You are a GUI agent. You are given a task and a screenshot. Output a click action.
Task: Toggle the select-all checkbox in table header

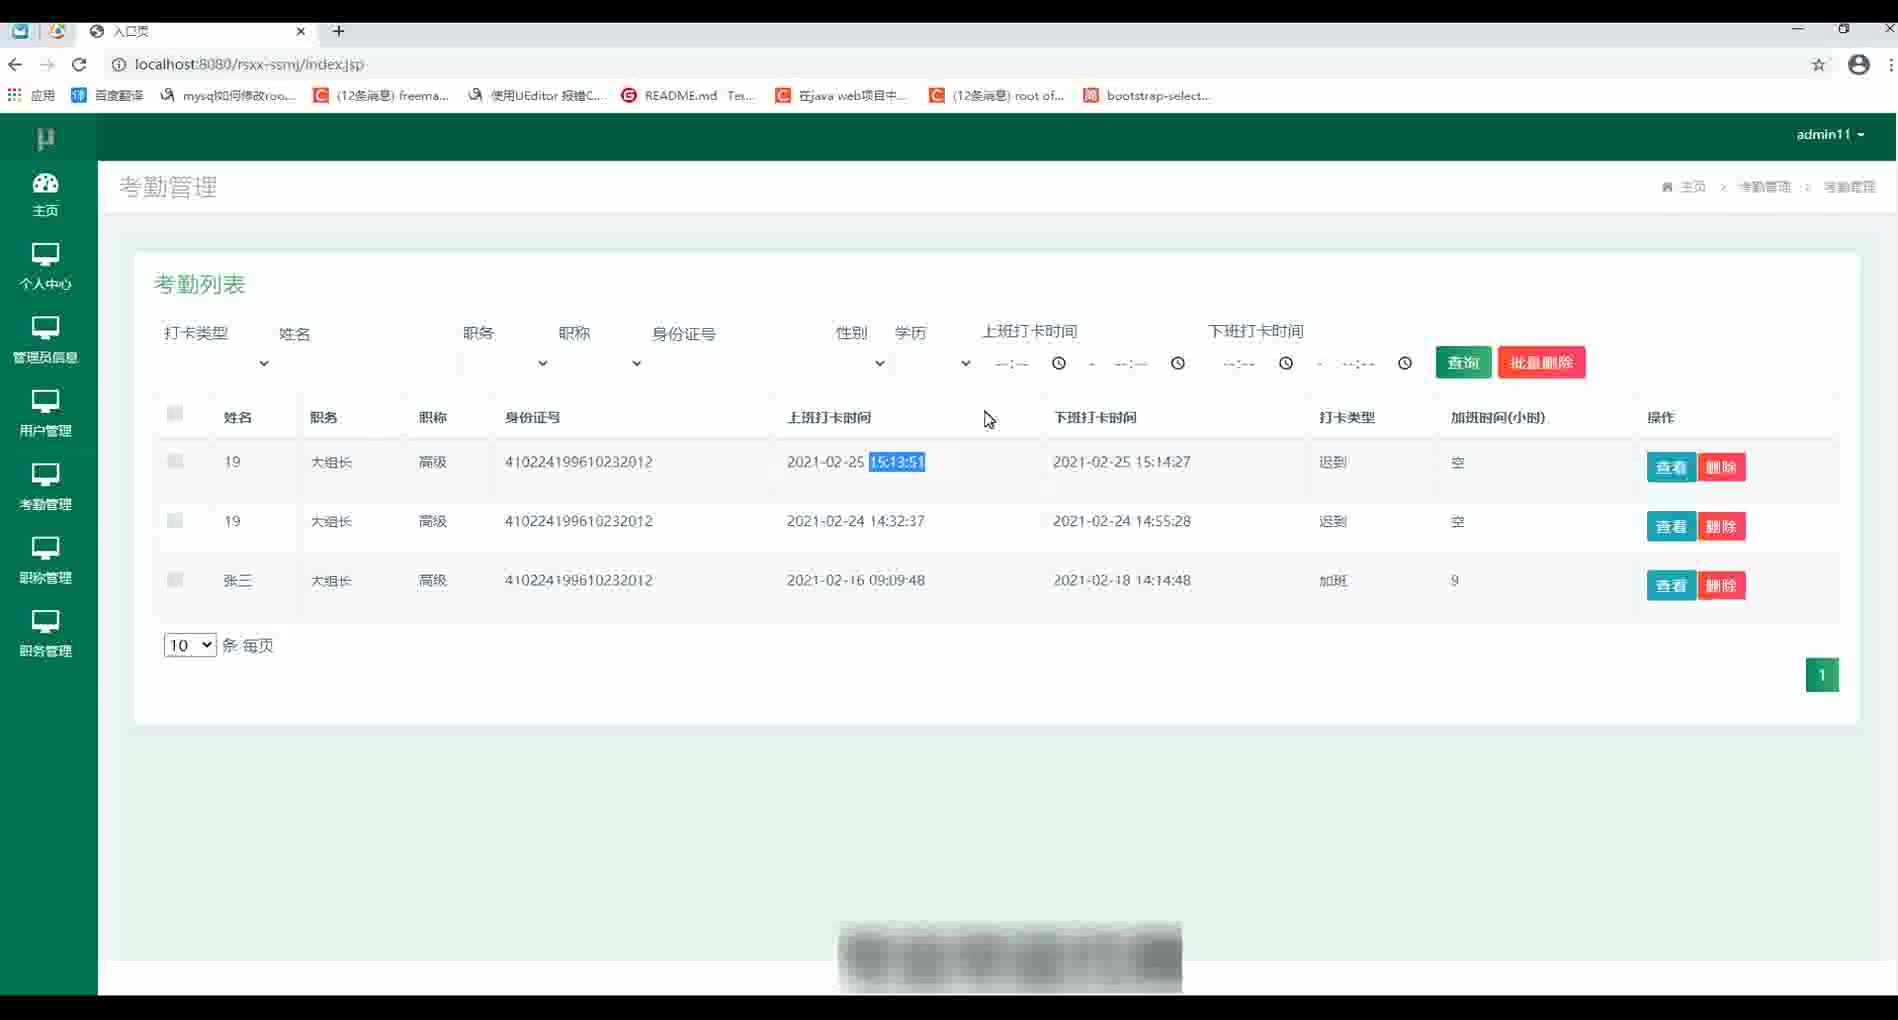pyautogui.click(x=175, y=414)
